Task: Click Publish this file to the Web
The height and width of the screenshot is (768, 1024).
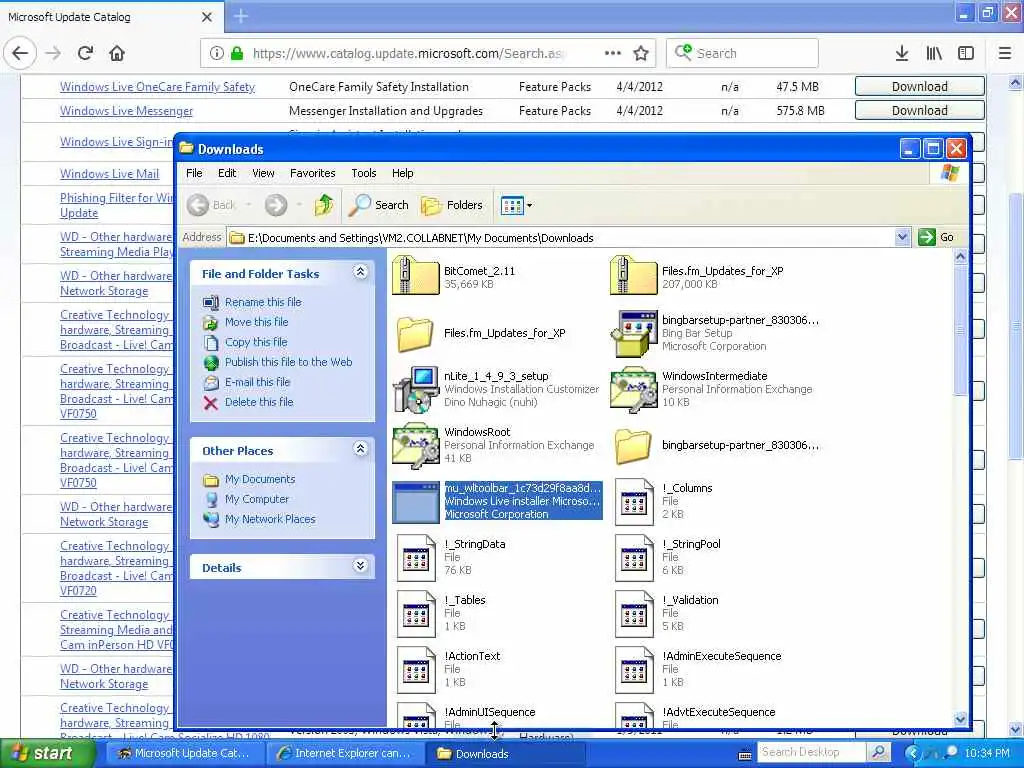Action: click(289, 362)
